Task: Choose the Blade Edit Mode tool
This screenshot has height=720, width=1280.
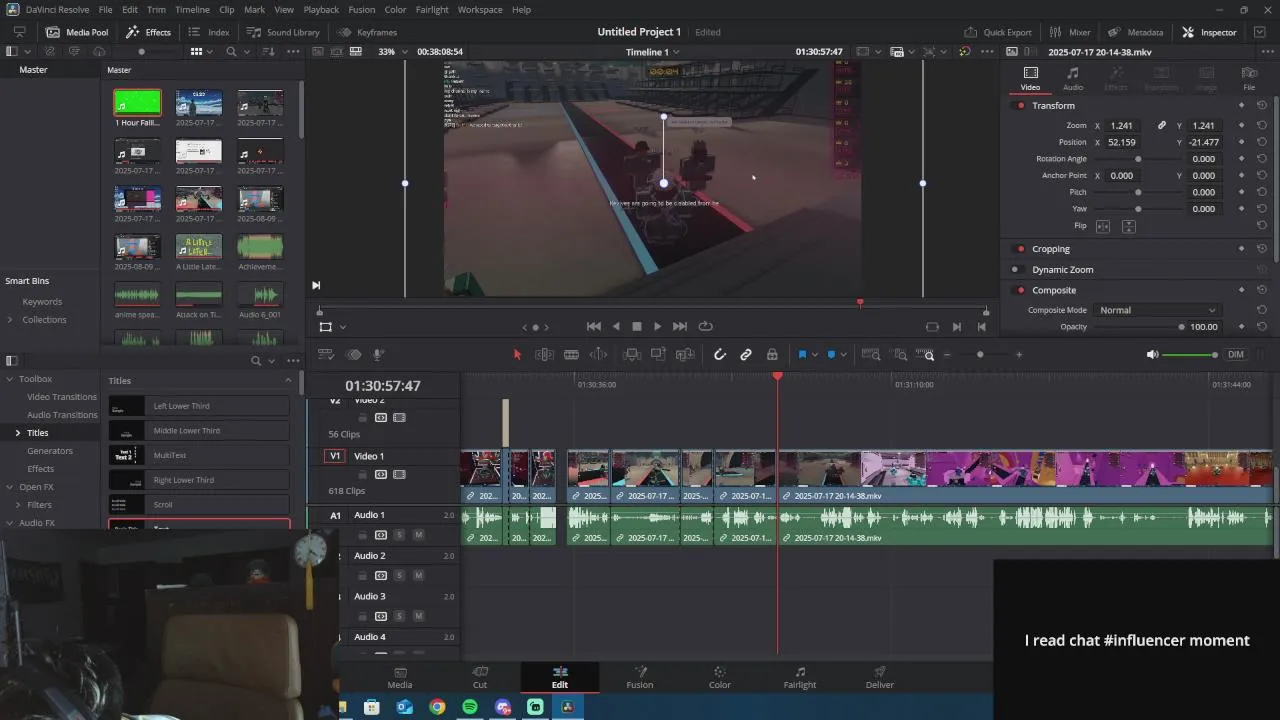Action: tap(571, 355)
